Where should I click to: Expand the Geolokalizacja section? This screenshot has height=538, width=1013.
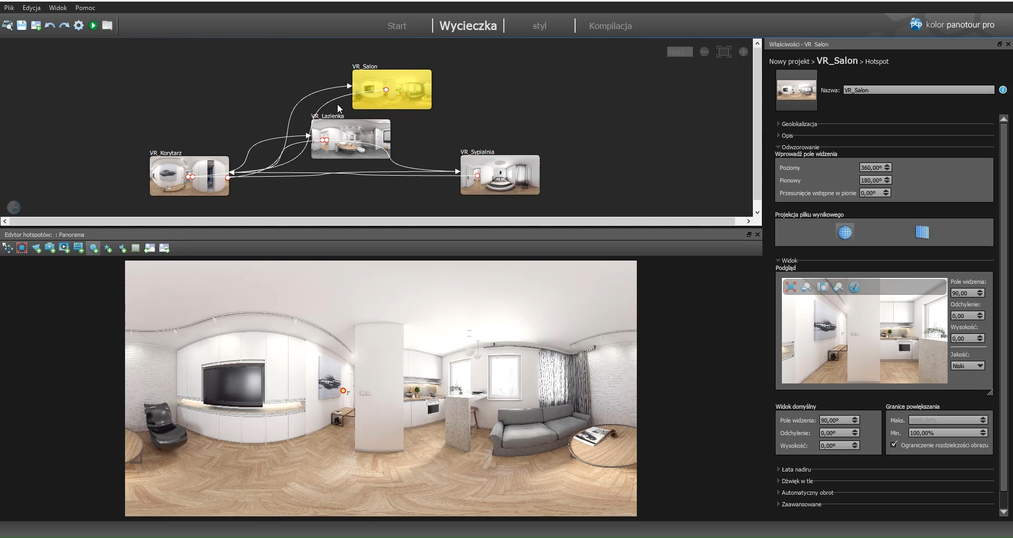click(799, 123)
